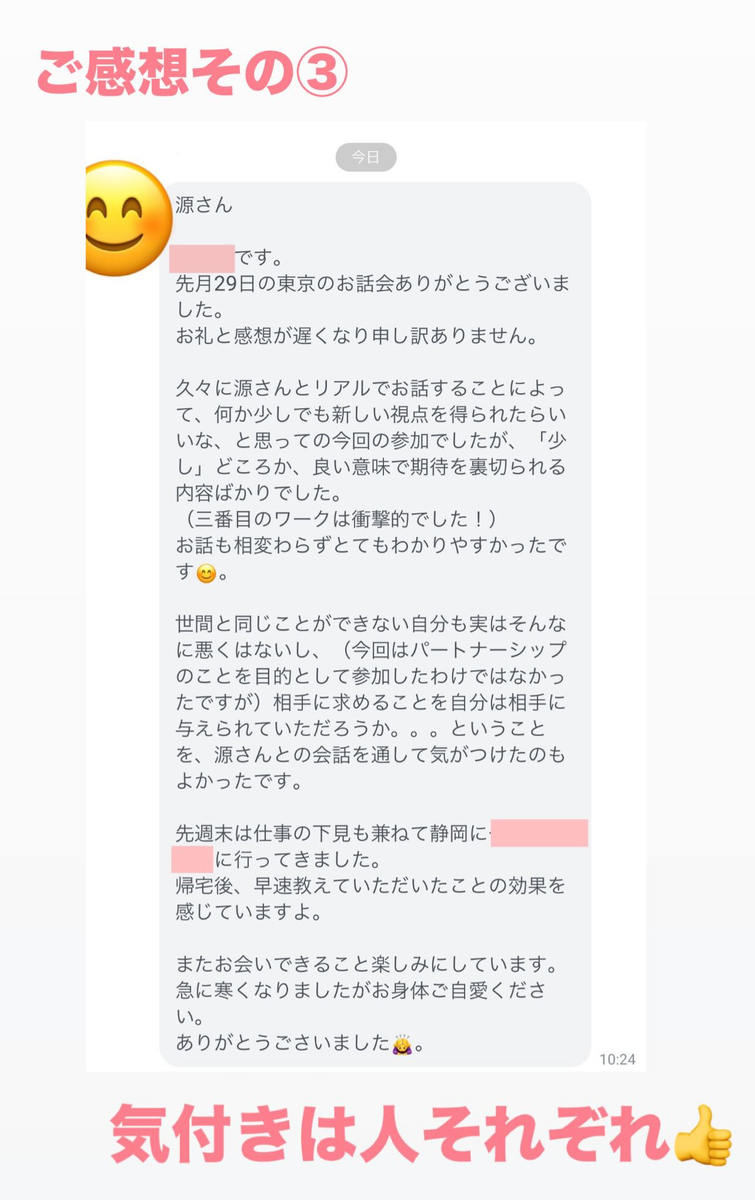Image resolution: width=755 pixels, height=1200 pixels.
Task: Click the pink redaction before に行ってきました
Action: pyautogui.click(x=192, y=859)
